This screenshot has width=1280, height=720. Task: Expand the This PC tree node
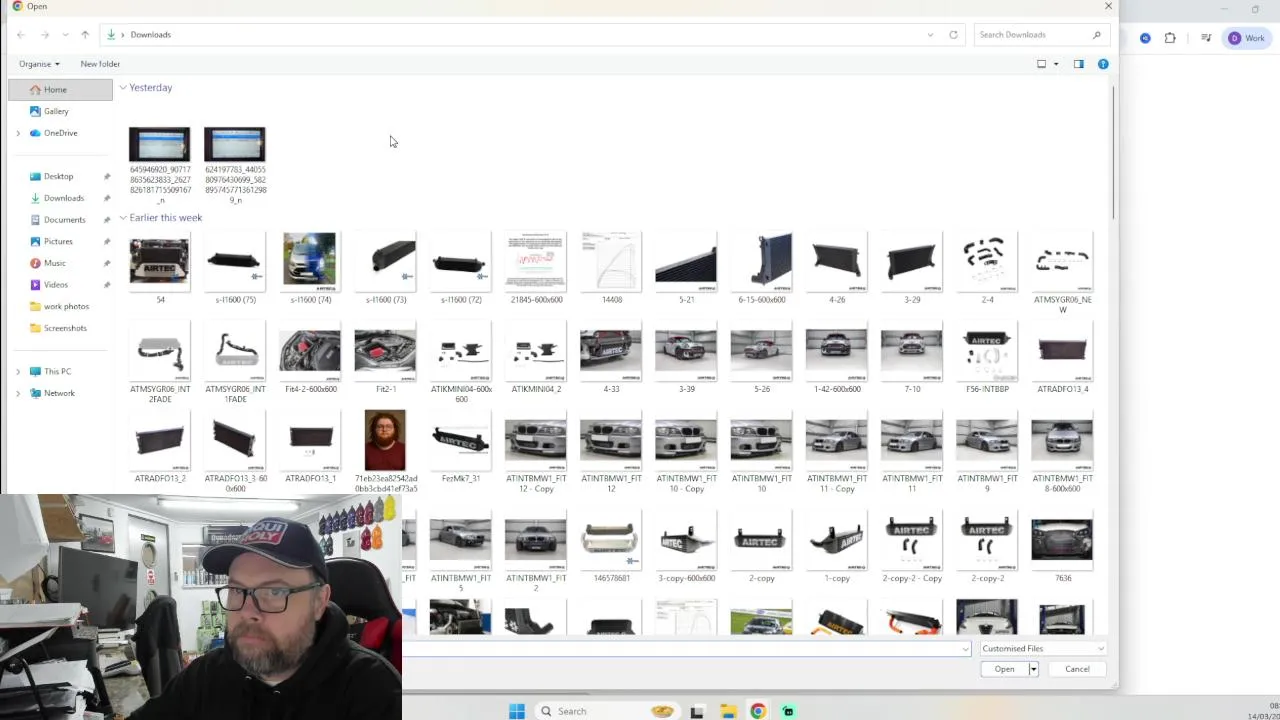click(x=18, y=371)
